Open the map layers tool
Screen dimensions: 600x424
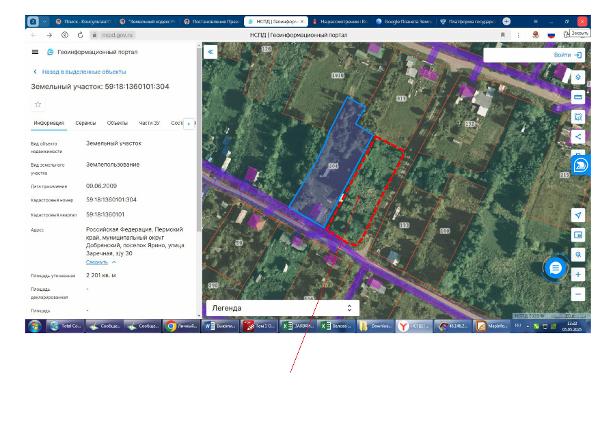coord(578,77)
